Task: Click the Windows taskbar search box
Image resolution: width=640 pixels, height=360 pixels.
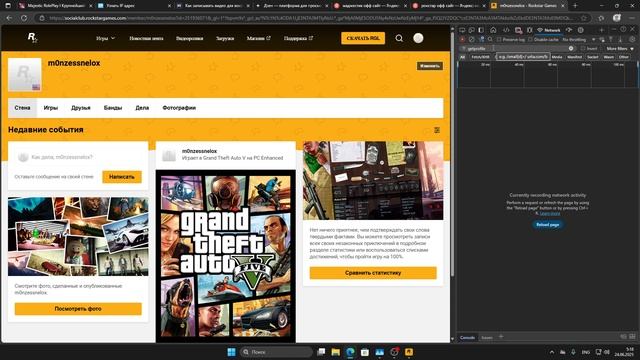Action: (x=276, y=352)
